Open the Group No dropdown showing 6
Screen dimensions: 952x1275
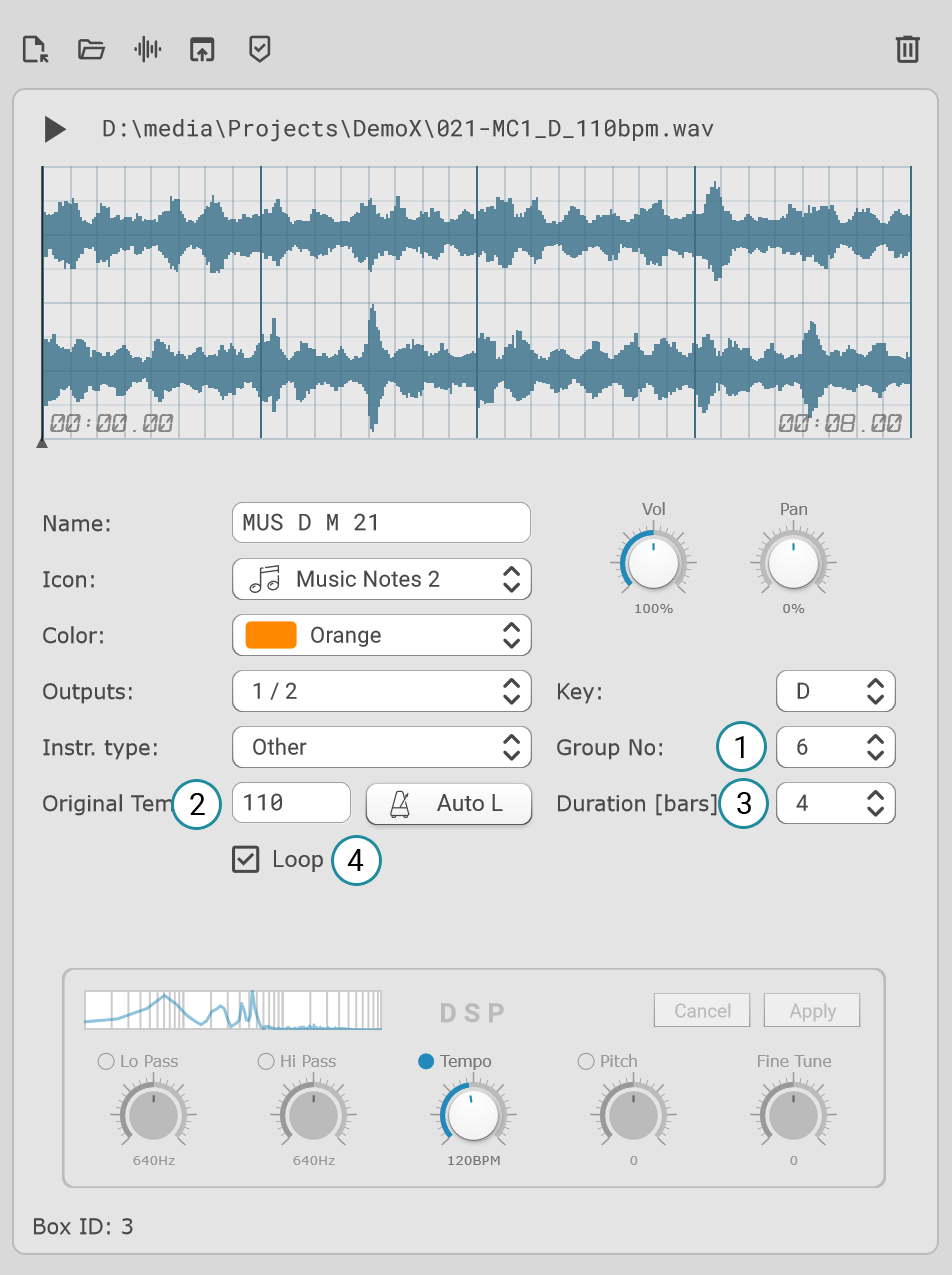tap(836, 747)
